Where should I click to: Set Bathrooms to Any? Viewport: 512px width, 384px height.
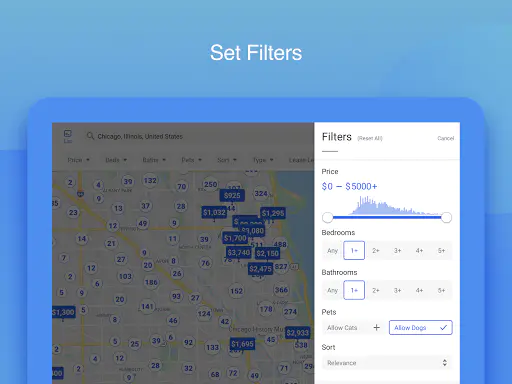click(332, 290)
